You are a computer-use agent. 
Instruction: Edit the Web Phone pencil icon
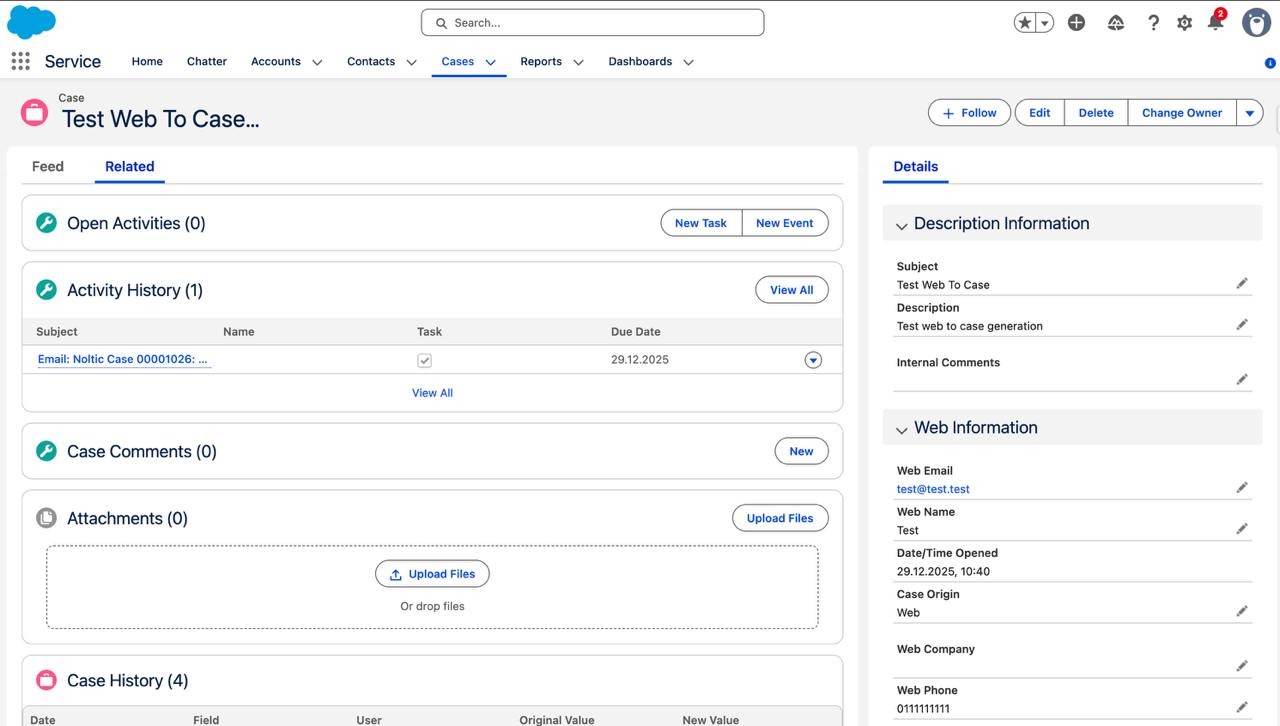click(1242, 707)
